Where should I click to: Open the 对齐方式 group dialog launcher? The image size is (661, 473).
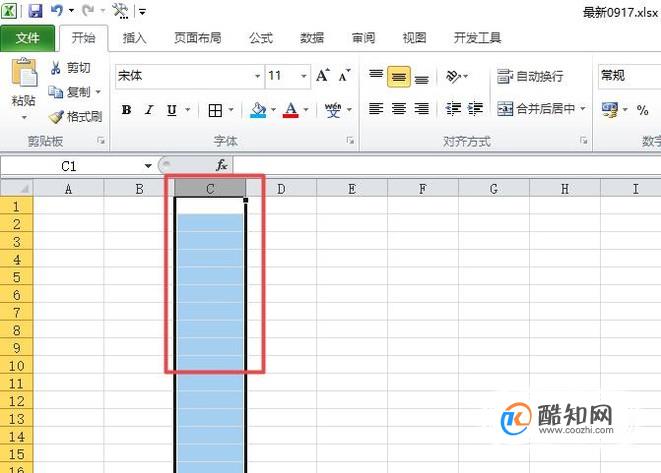584,140
